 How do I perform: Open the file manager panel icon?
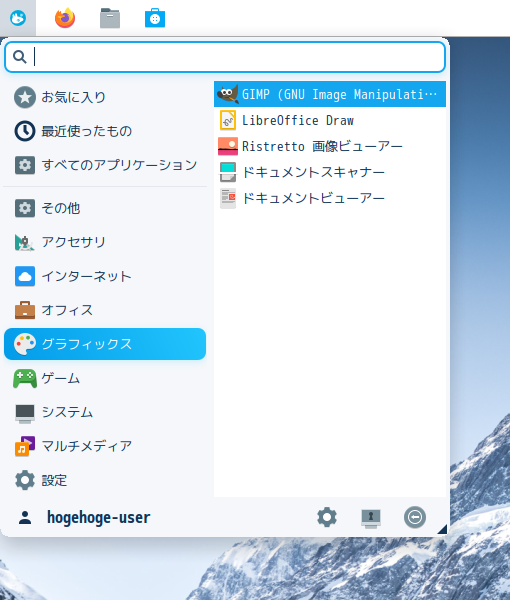pos(110,18)
